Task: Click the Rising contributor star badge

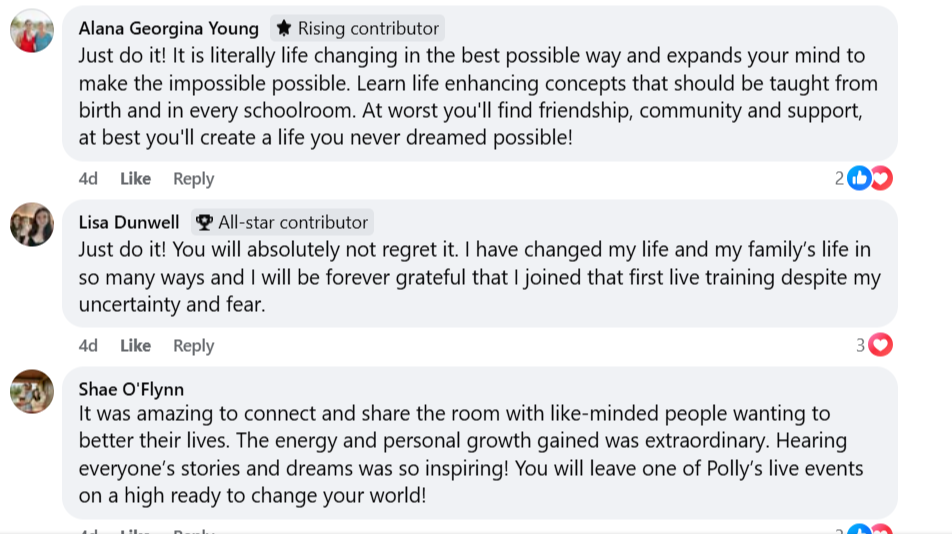Action: 357,28
